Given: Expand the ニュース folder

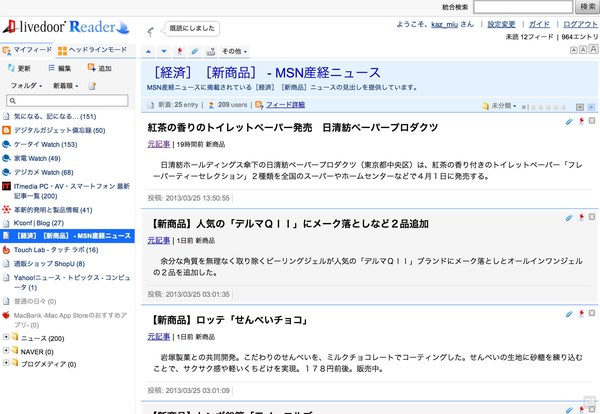Looking at the screenshot, I should (x=7, y=339).
